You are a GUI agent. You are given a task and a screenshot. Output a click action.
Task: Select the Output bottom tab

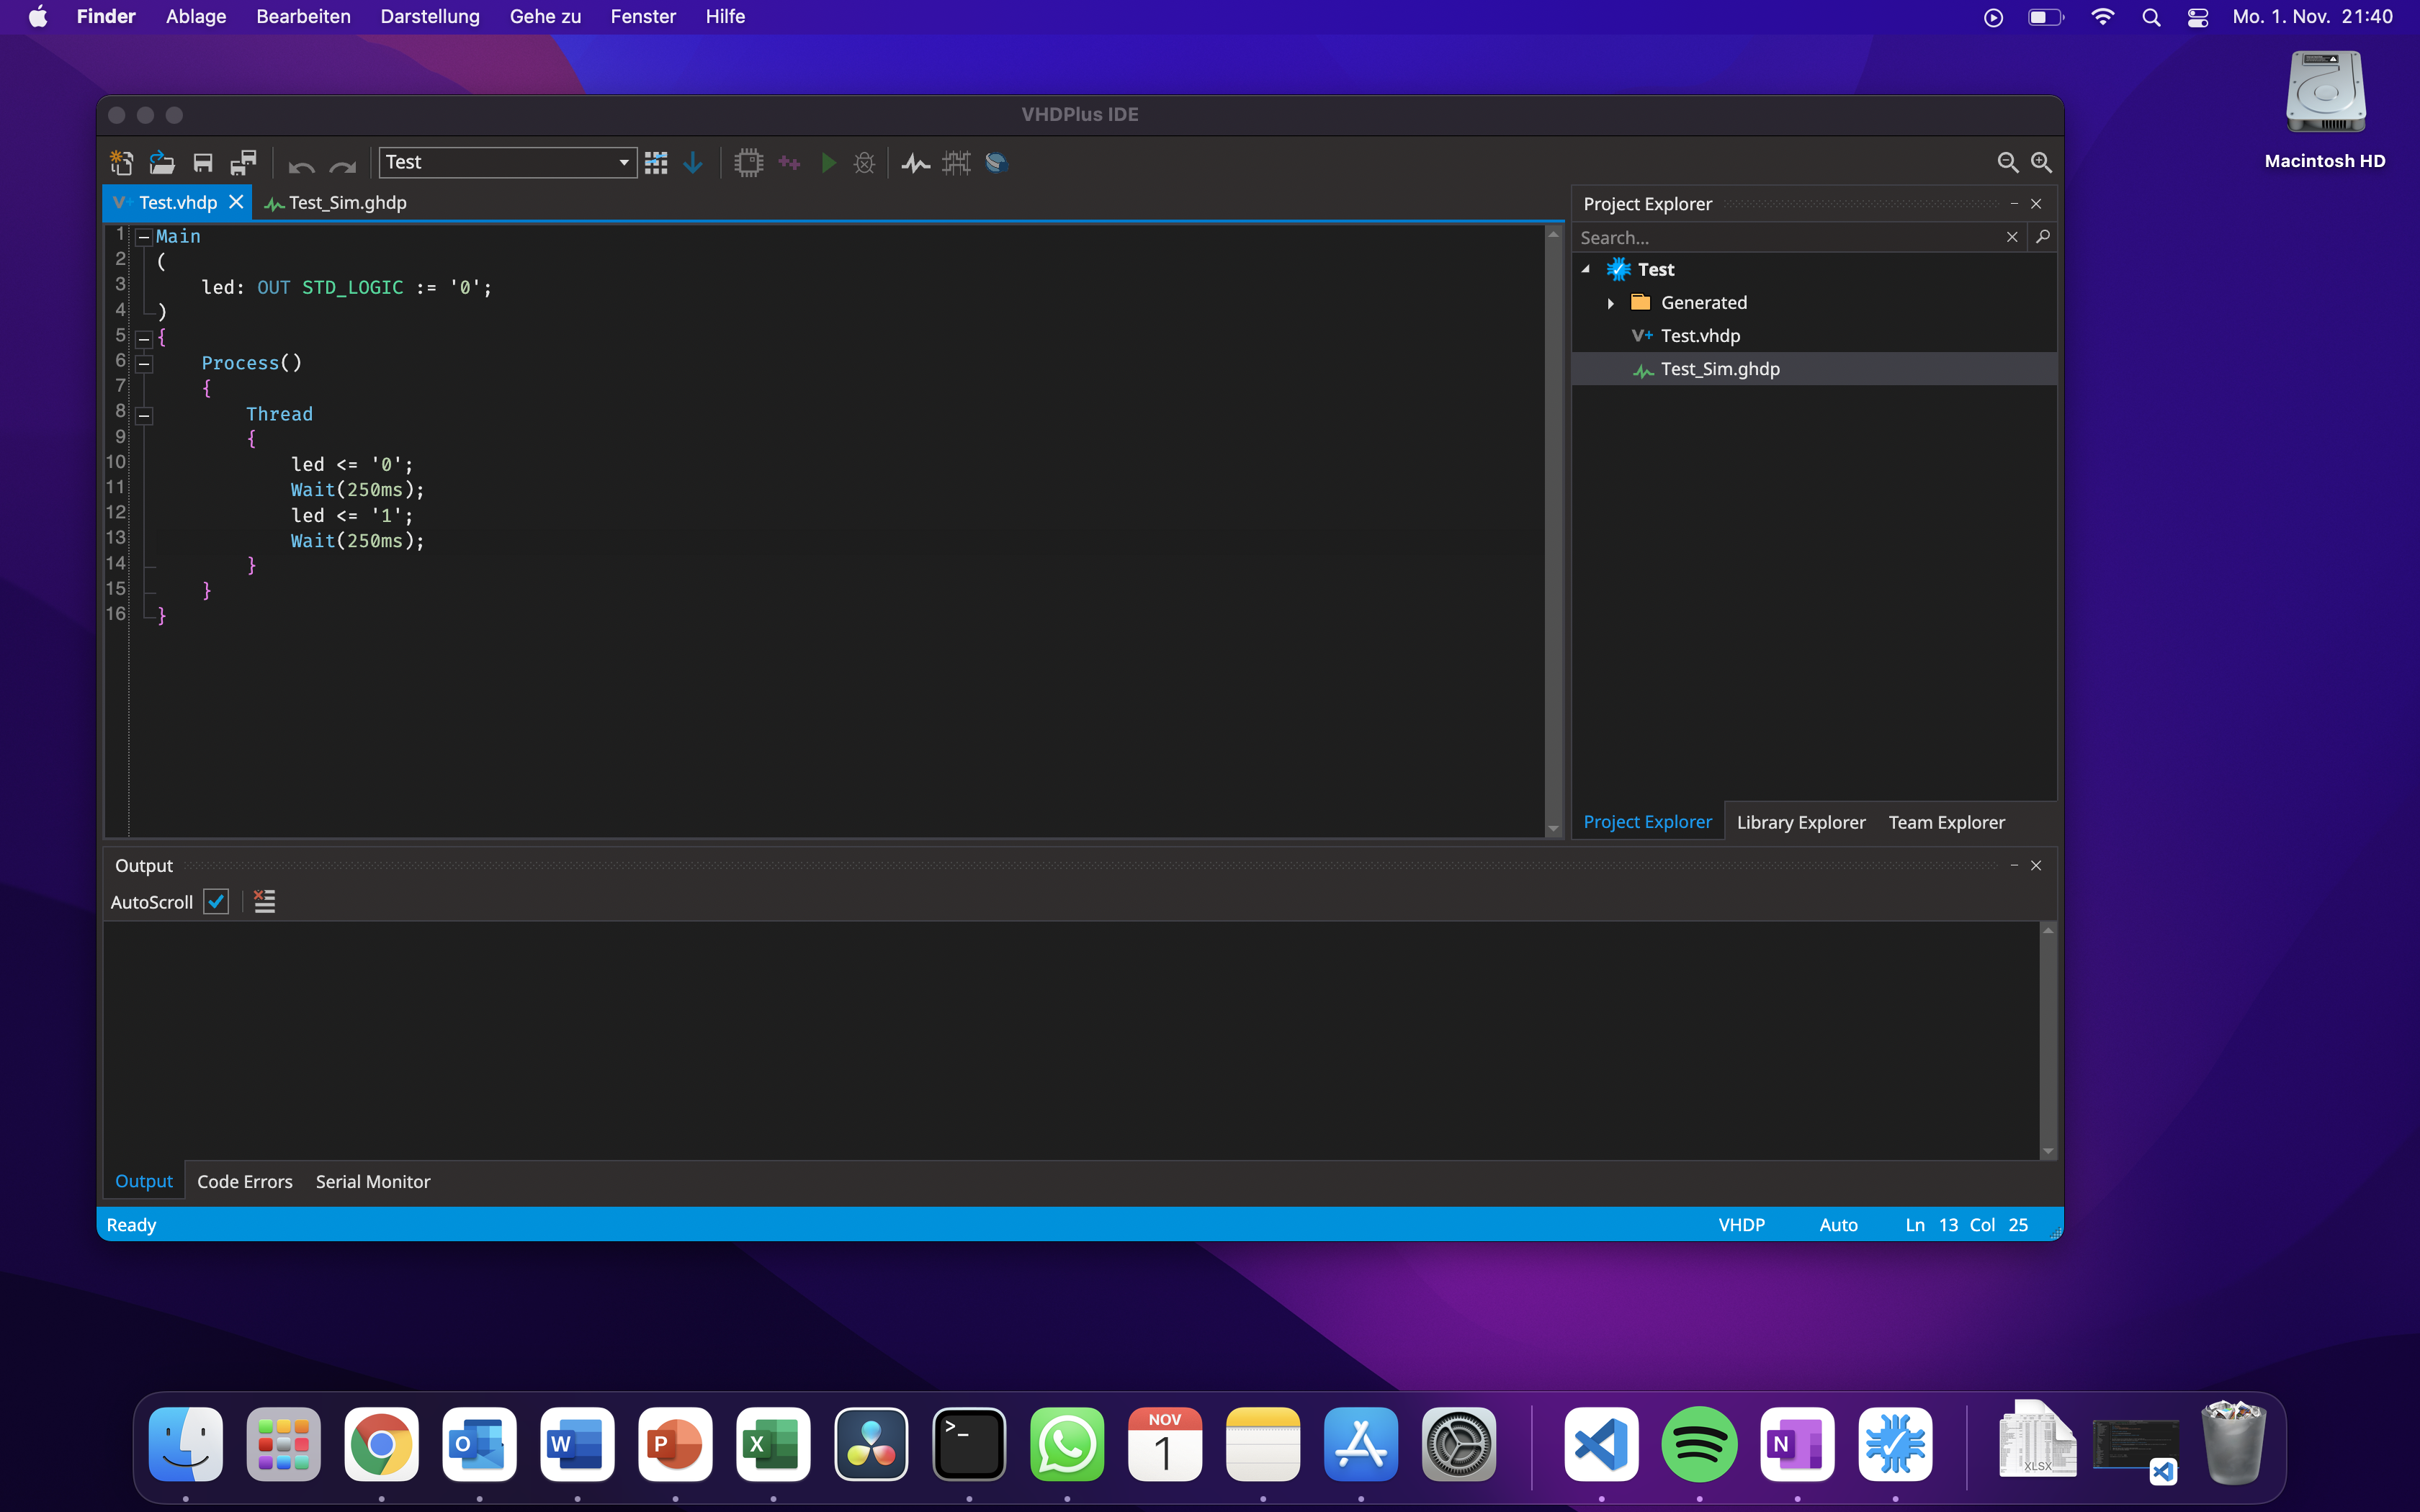tap(144, 1181)
